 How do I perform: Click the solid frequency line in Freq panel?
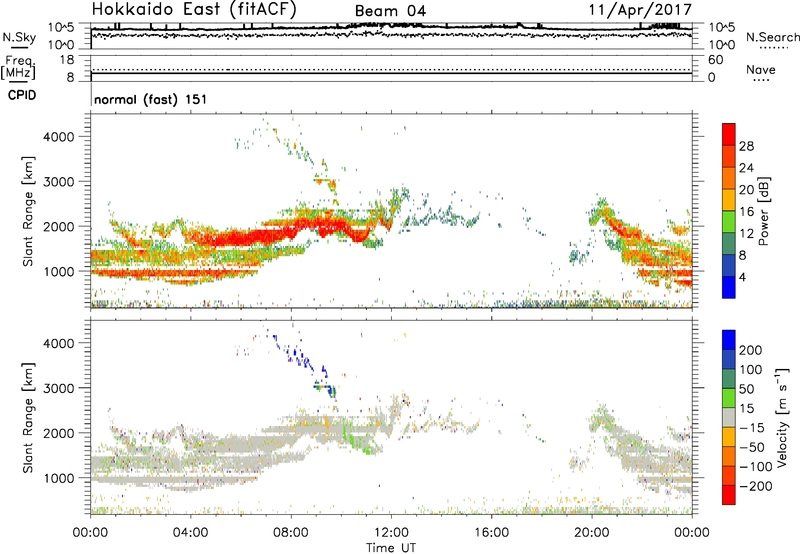pos(391,73)
